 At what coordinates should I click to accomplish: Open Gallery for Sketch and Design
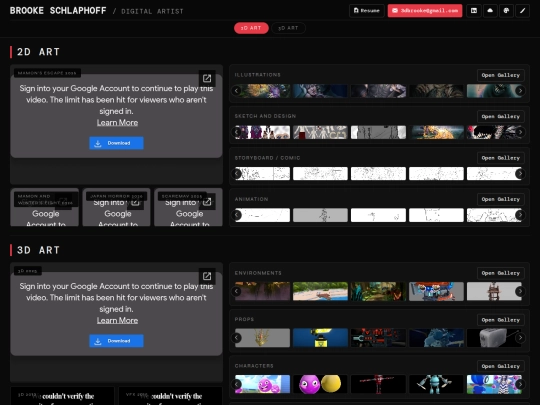click(x=501, y=116)
